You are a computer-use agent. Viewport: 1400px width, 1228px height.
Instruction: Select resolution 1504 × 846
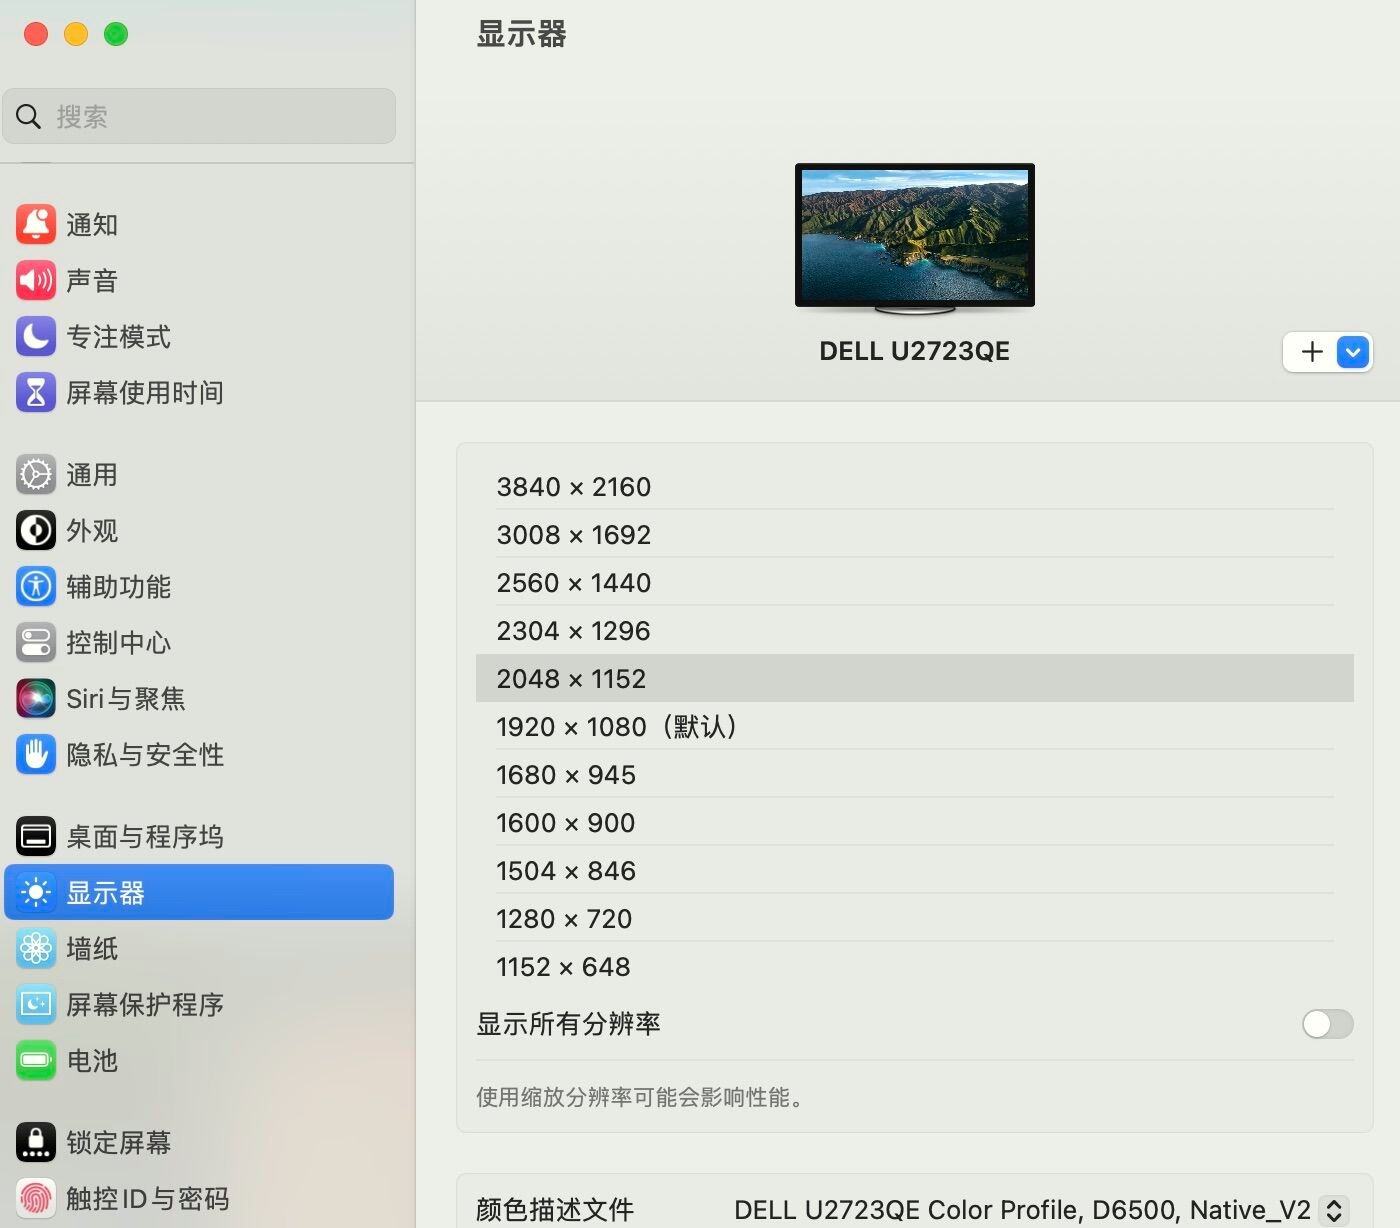point(915,870)
